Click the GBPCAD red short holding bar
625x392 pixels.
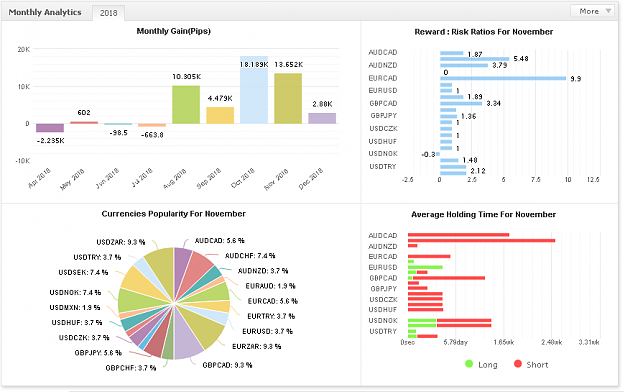tap(449, 278)
